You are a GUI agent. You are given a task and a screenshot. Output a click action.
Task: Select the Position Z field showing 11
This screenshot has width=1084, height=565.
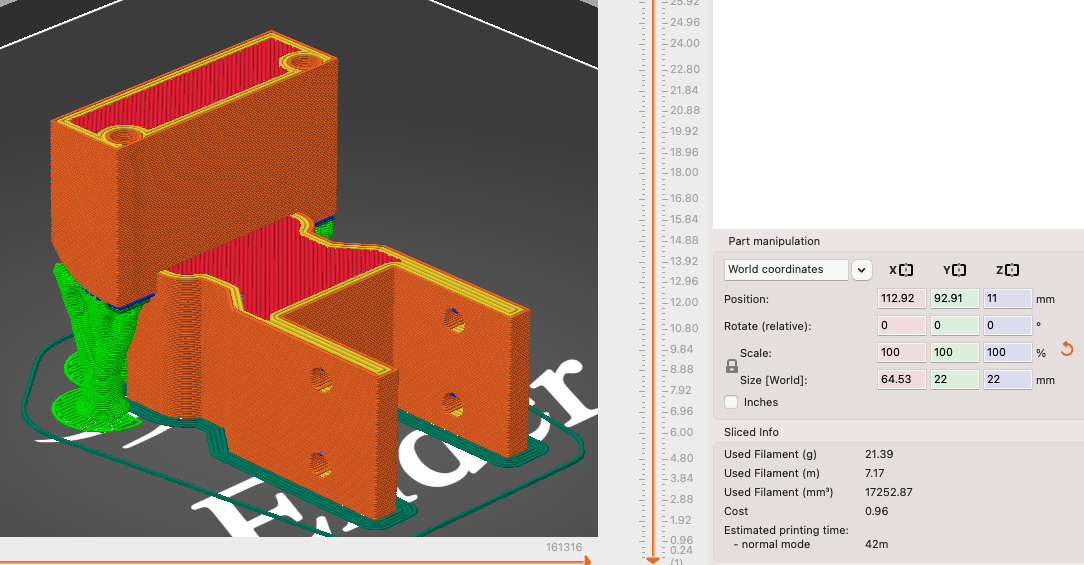click(x=1007, y=298)
